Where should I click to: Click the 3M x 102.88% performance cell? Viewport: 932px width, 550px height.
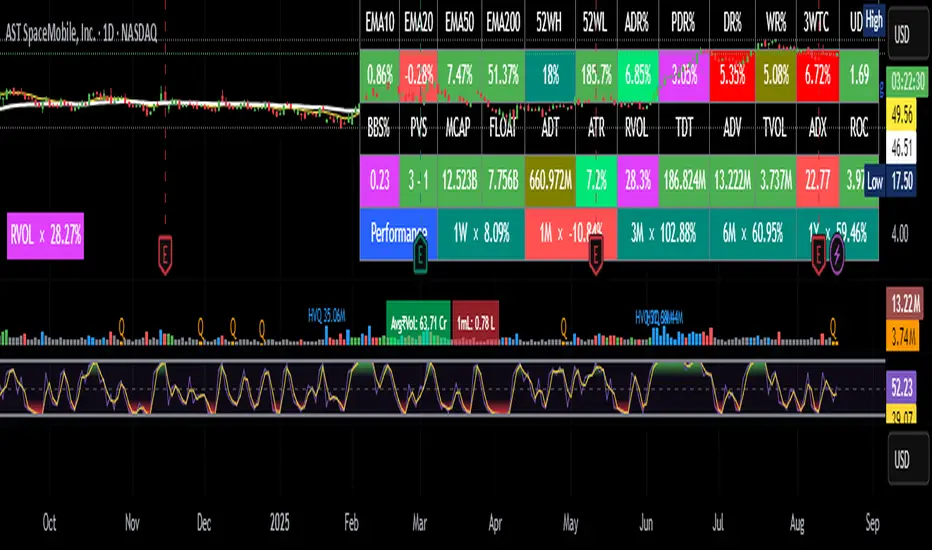pyautogui.click(x=663, y=234)
